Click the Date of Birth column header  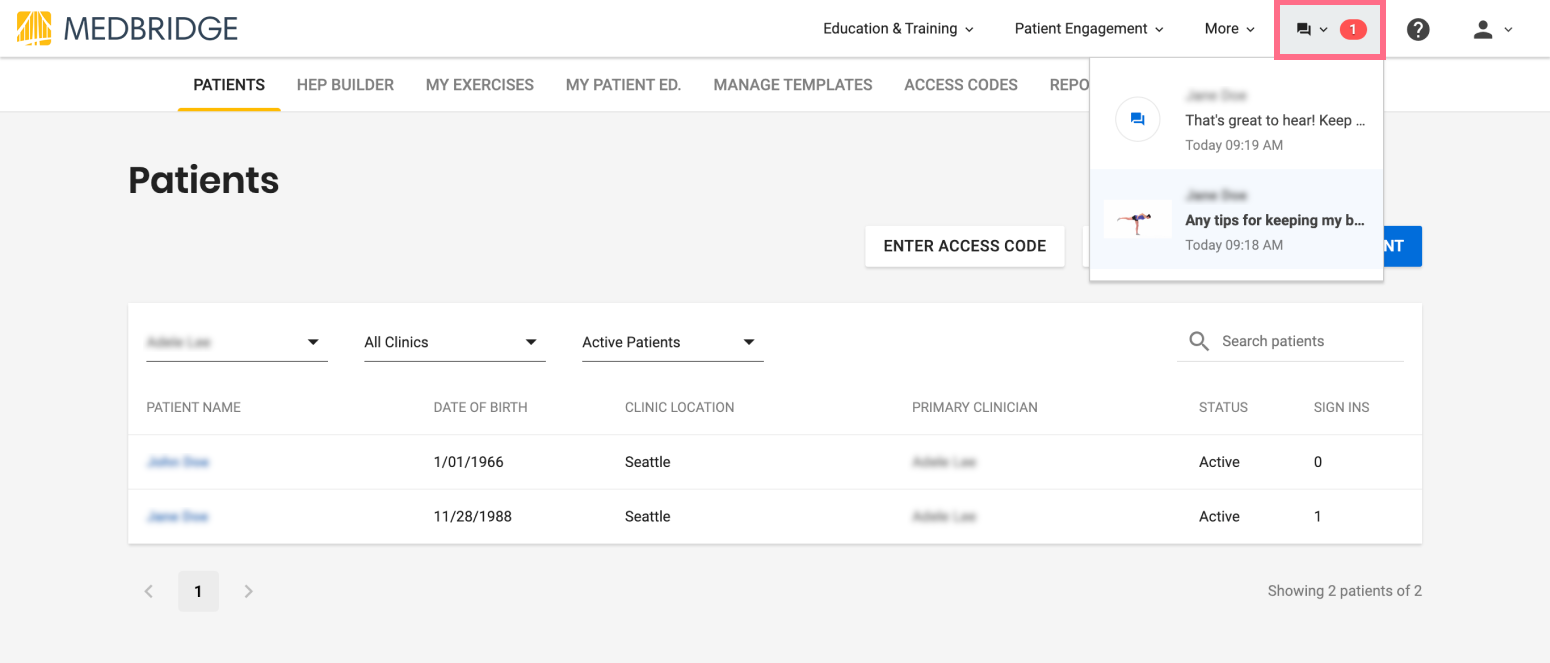(x=480, y=407)
